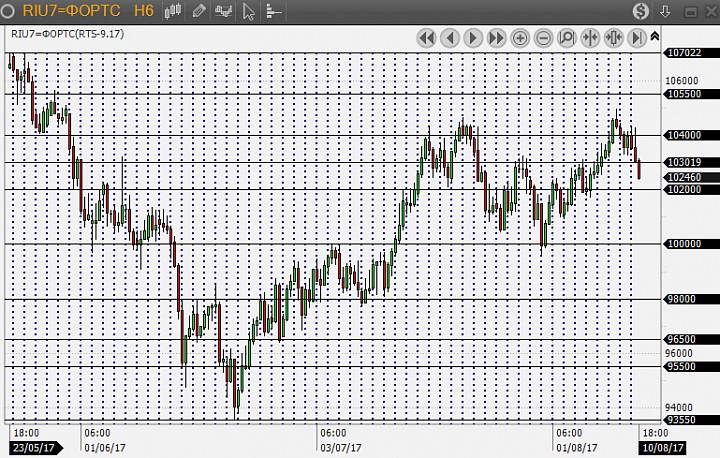Click the circle link icon beside the ticker name
Screen dimensions: 720x458
(x=7, y=11)
